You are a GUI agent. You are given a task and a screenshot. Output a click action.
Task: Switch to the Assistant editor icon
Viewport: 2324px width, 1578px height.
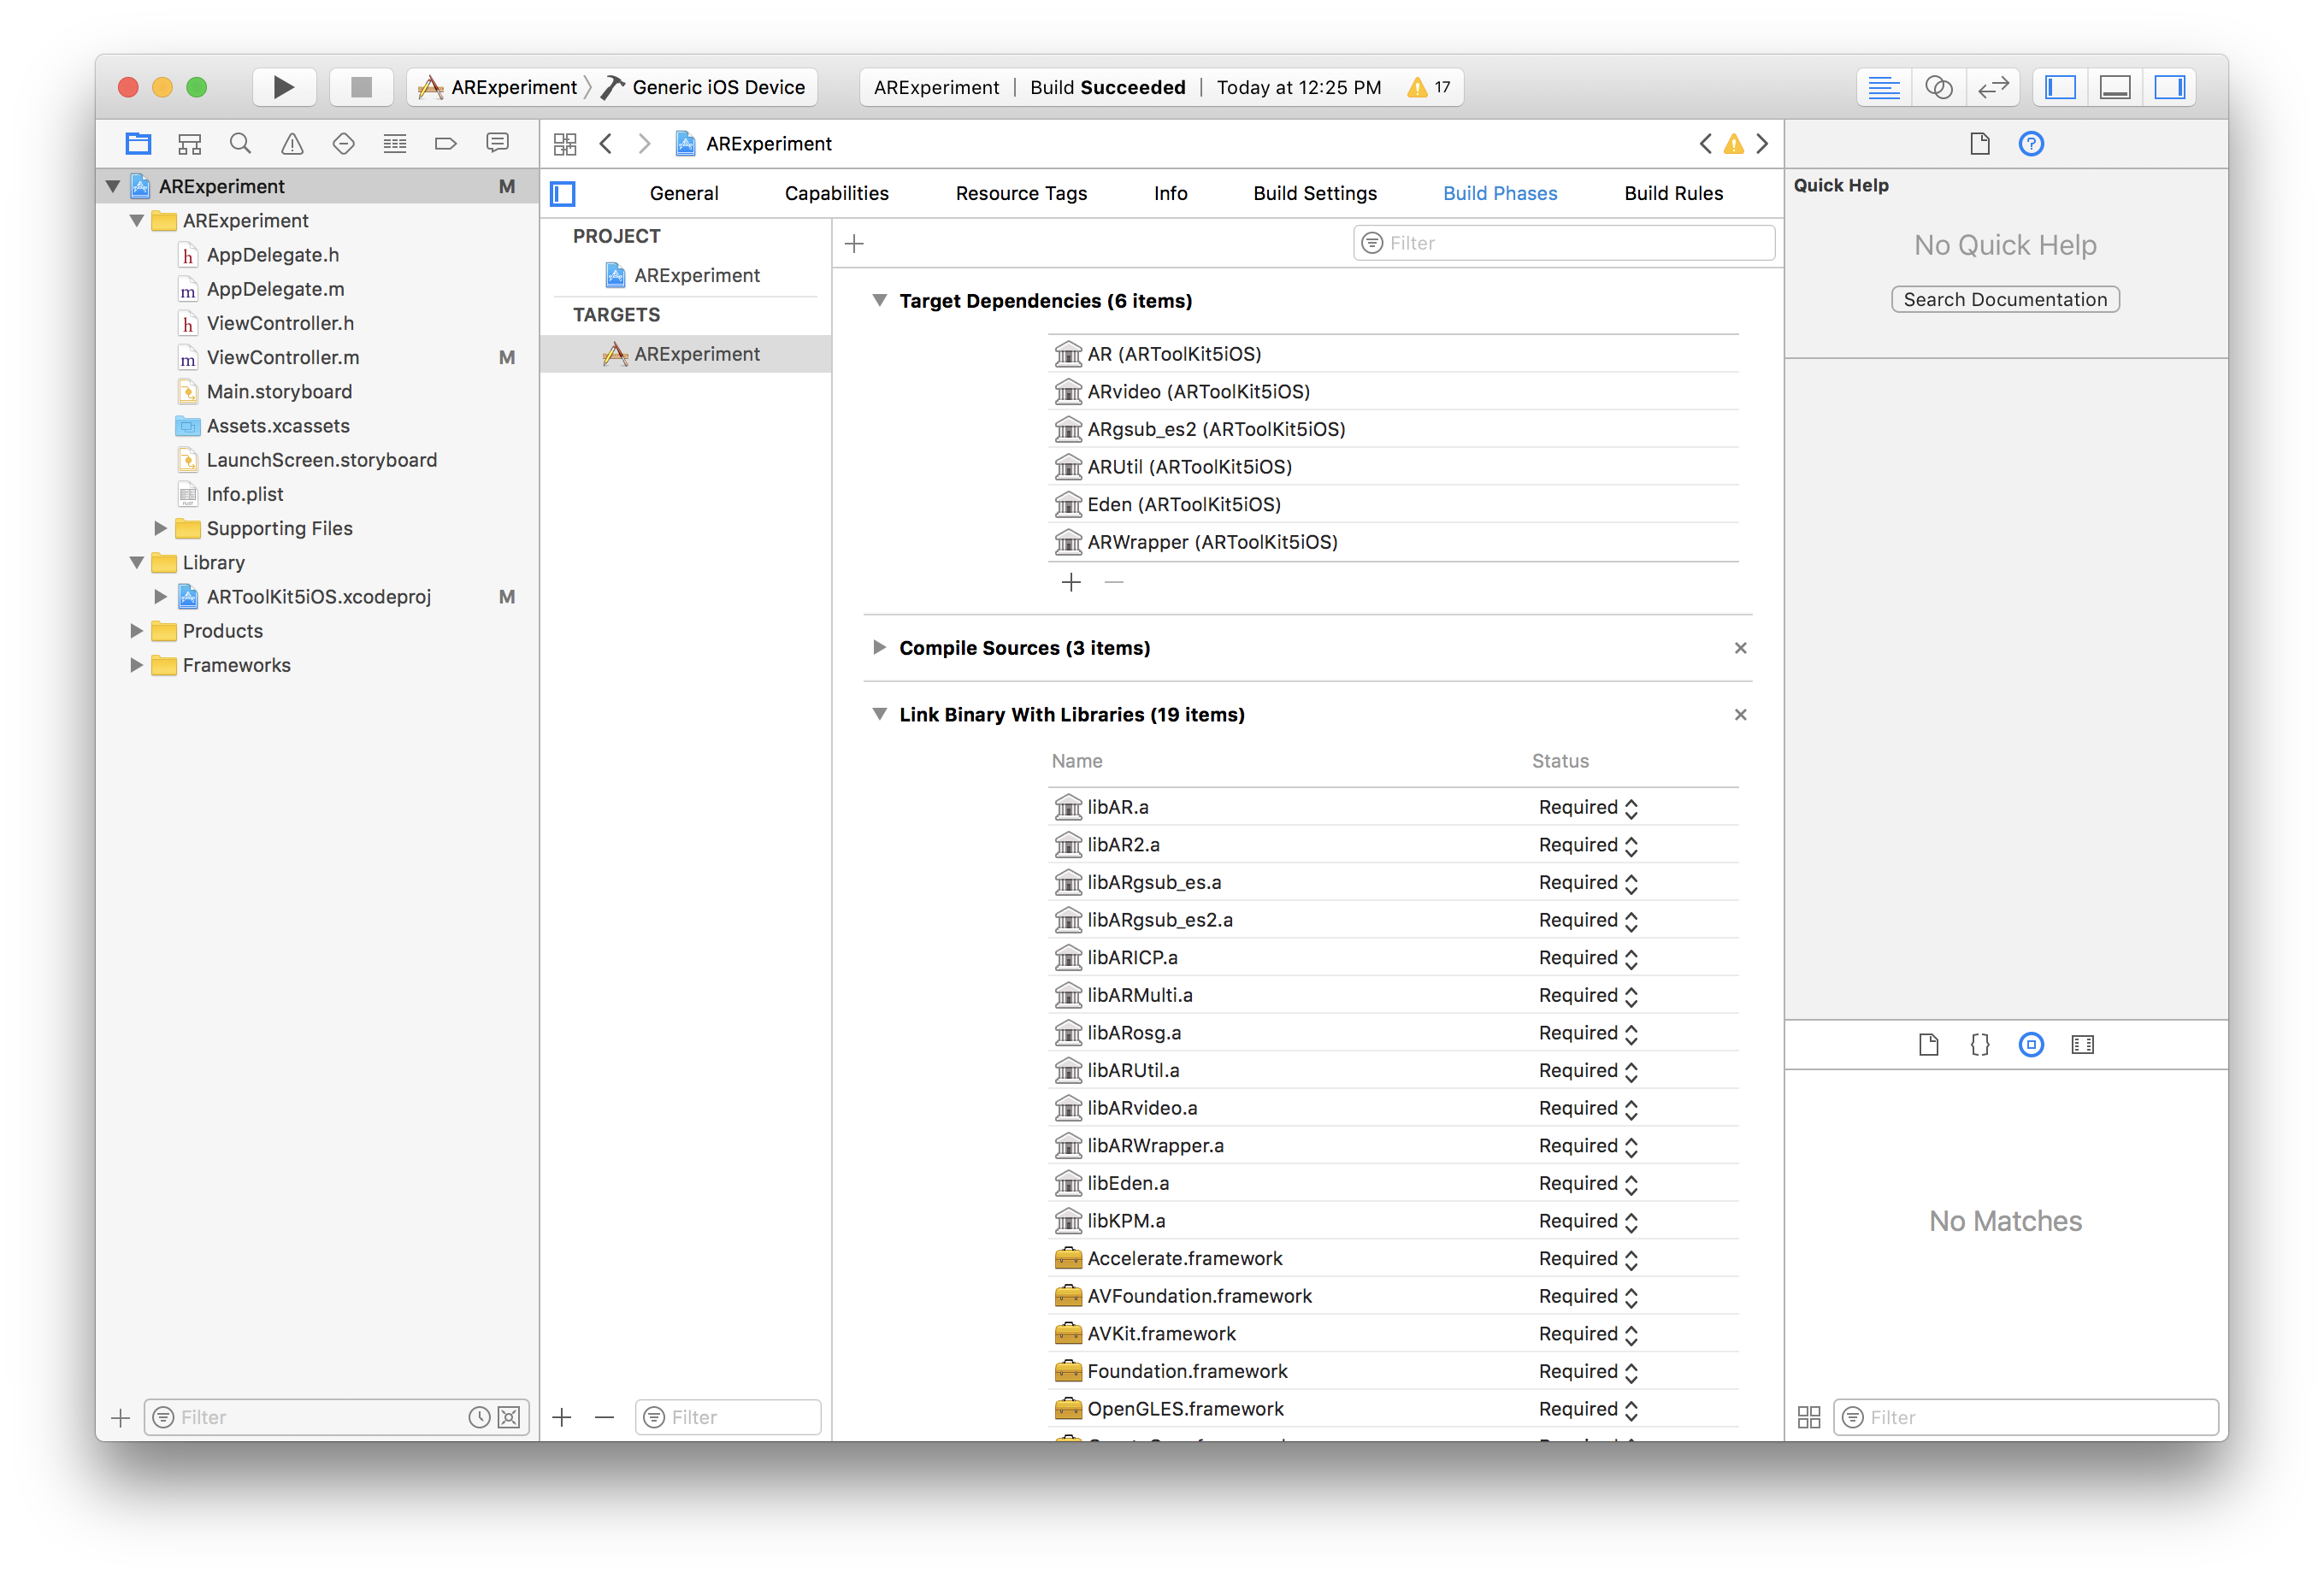click(x=1938, y=87)
